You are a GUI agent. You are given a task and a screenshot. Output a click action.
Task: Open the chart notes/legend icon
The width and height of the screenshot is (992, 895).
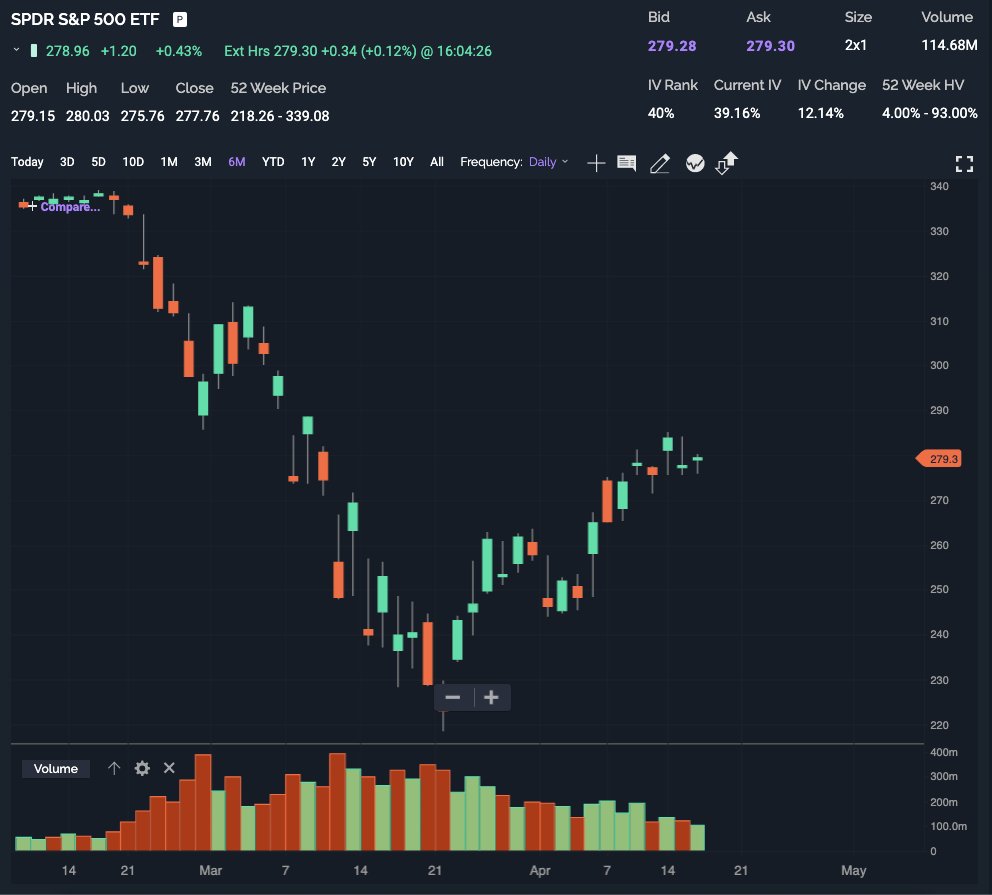click(626, 163)
